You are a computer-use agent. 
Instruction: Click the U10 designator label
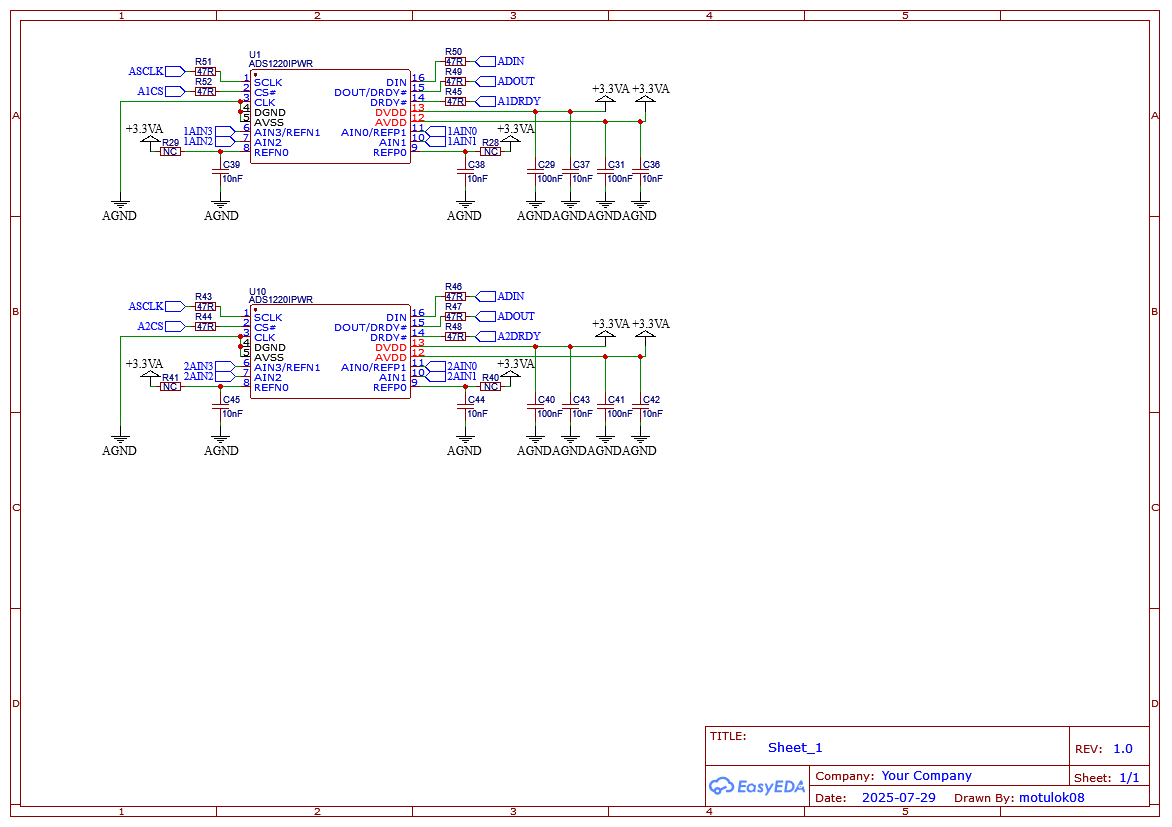(257, 292)
